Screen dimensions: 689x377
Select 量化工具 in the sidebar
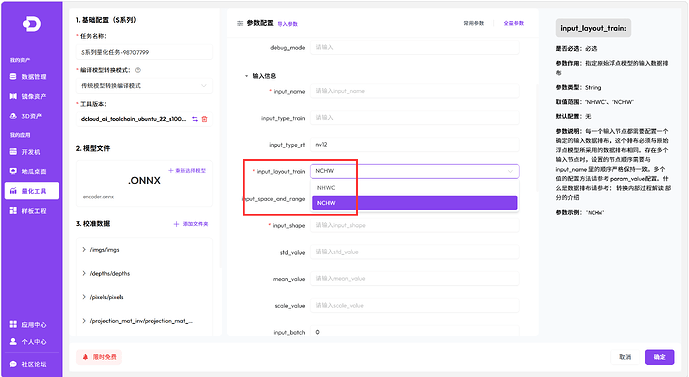[32, 191]
